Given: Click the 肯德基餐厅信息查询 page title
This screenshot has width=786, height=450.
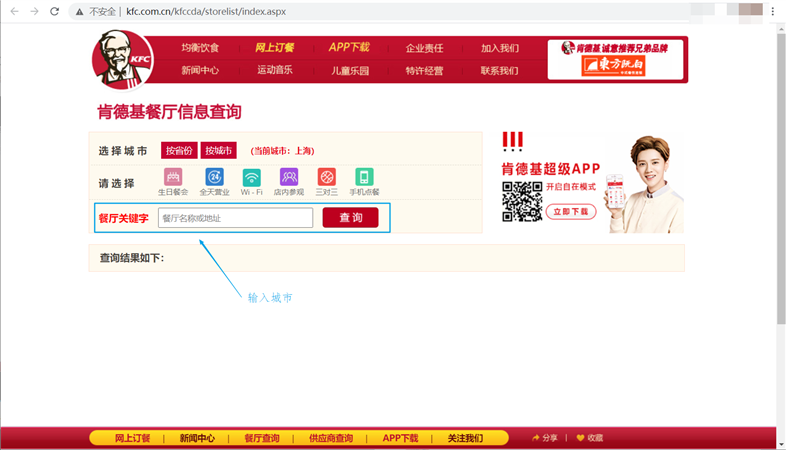Looking at the screenshot, I should click(169, 112).
